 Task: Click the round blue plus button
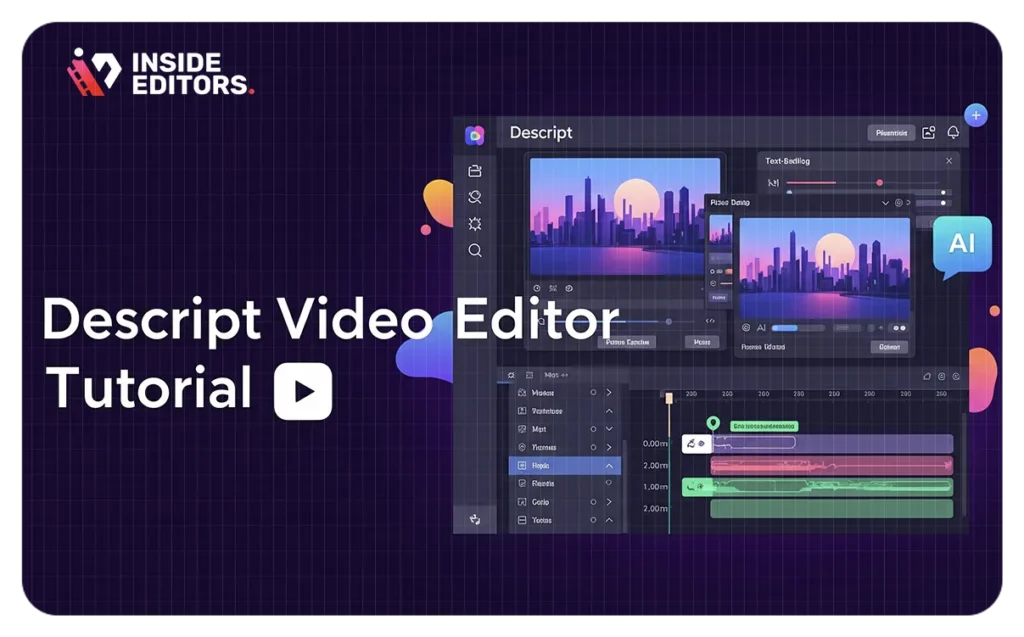pos(976,116)
